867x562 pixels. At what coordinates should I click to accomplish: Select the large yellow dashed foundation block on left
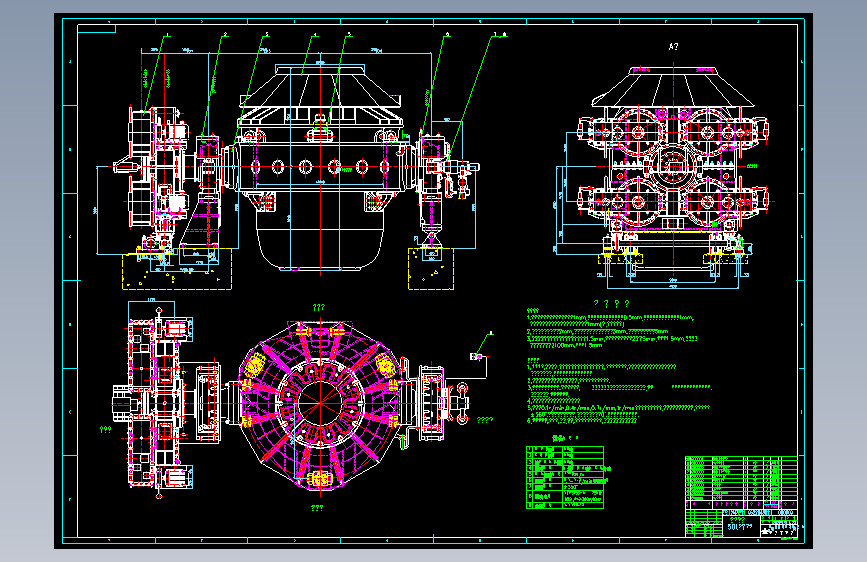(x=177, y=269)
